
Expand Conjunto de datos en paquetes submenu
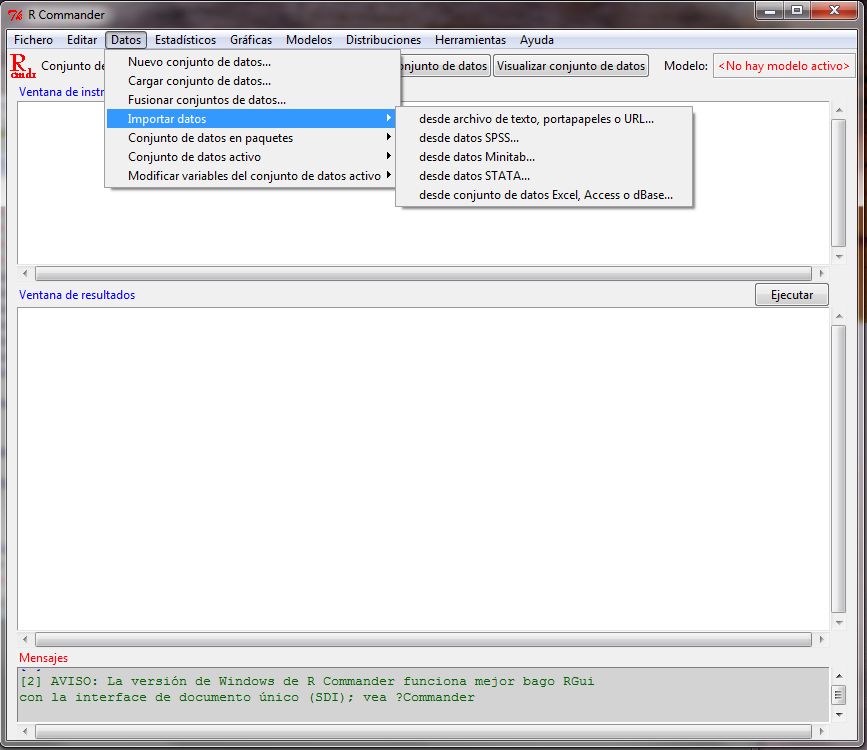tap(252, 138)
